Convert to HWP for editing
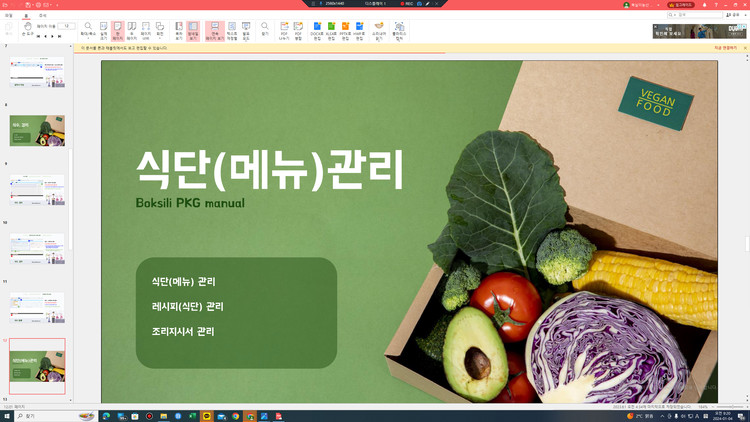Viewport: 750px width, 422px height. pyautogui.click(x=359, y=31)
